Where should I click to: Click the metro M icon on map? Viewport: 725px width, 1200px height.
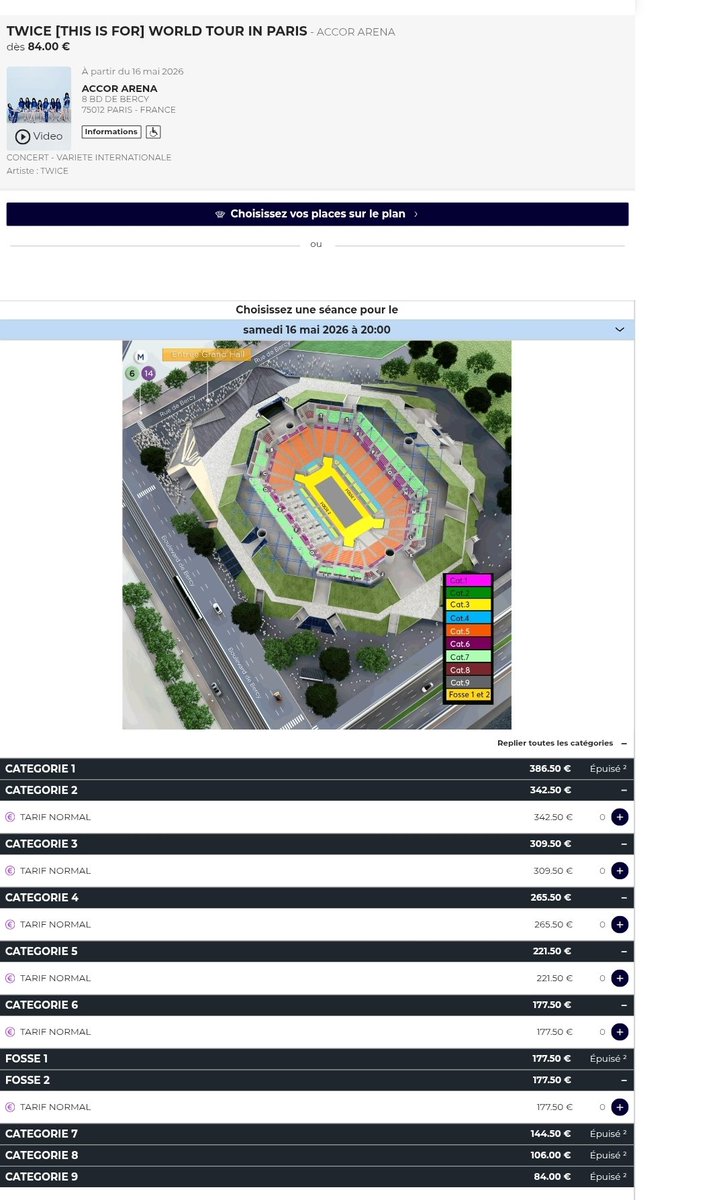(140, 357)
